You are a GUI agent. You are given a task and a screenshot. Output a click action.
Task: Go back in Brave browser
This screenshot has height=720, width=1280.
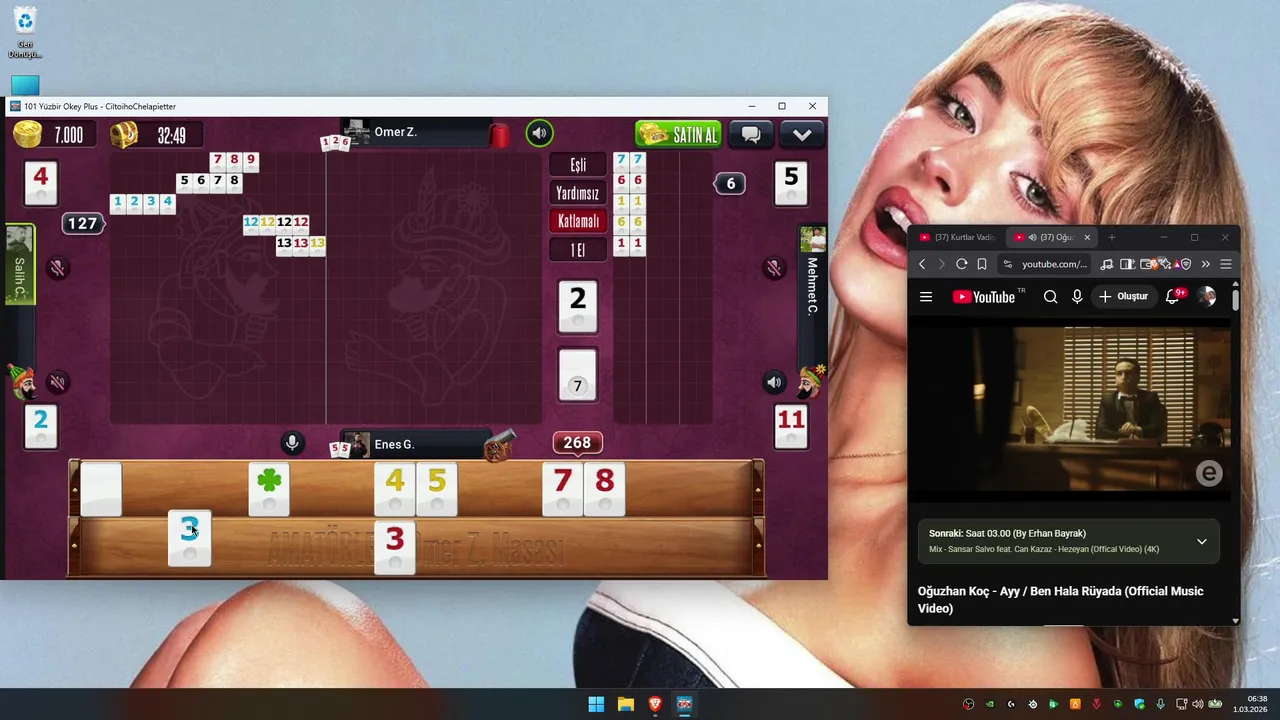pyautogui.click(x=922, y=264)
